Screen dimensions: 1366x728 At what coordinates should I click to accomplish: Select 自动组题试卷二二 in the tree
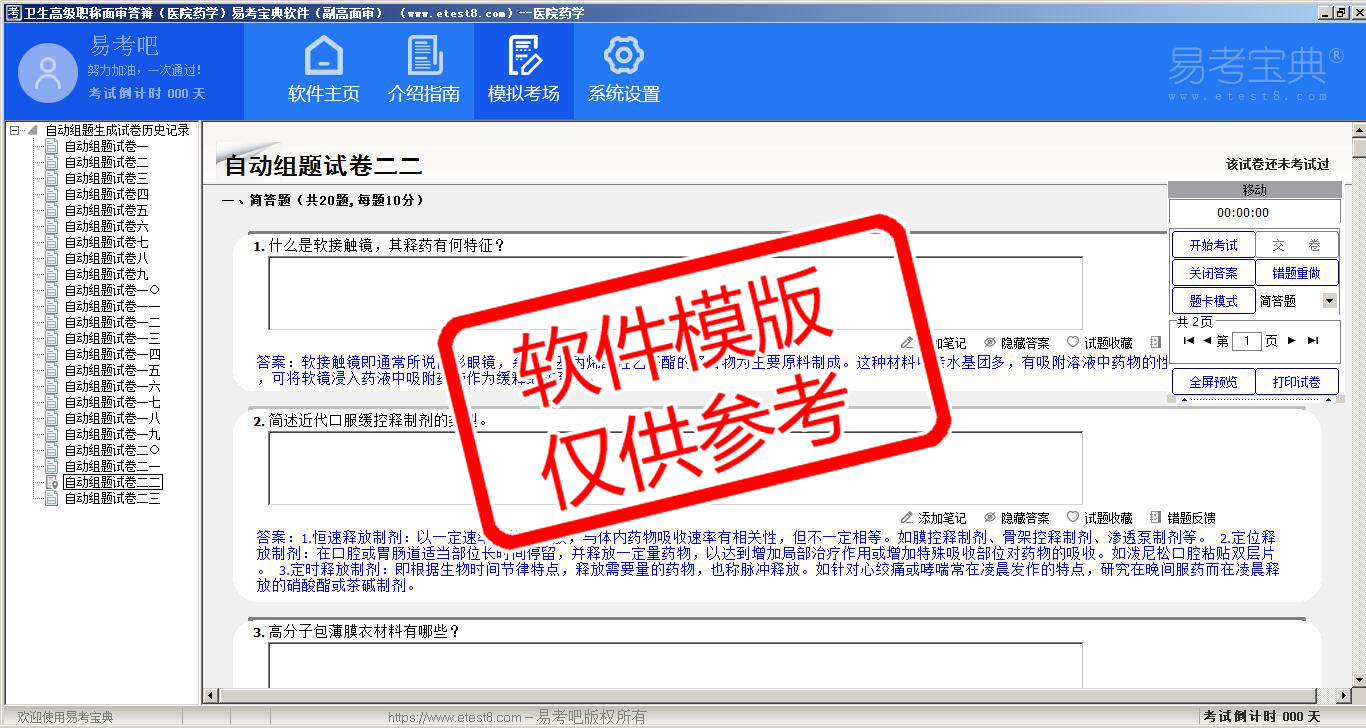(x=112, y=482)
